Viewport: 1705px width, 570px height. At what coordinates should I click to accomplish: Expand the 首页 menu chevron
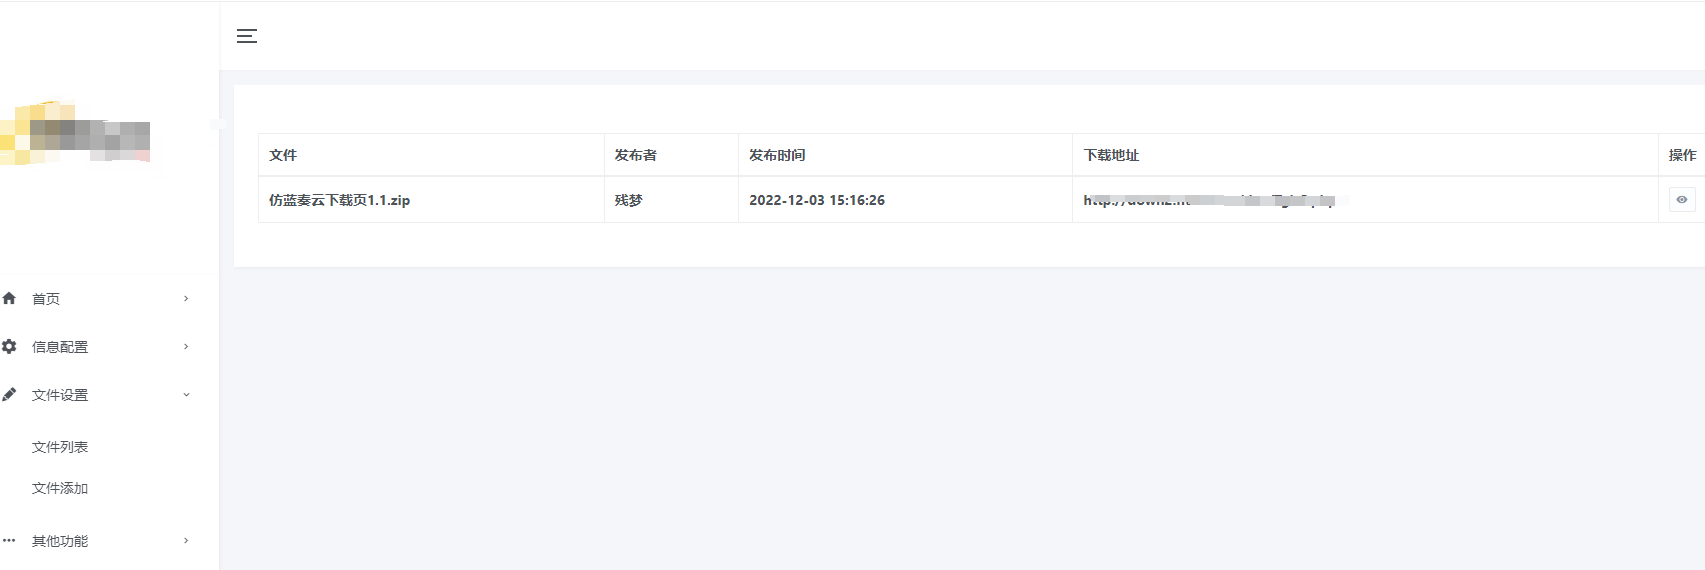tap(186, 298)
